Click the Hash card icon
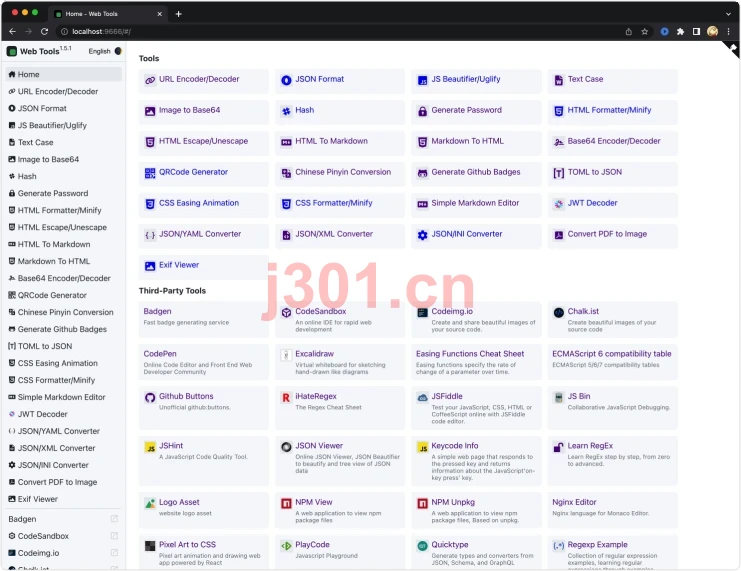 pyautogui.click(x=286, y=111)
